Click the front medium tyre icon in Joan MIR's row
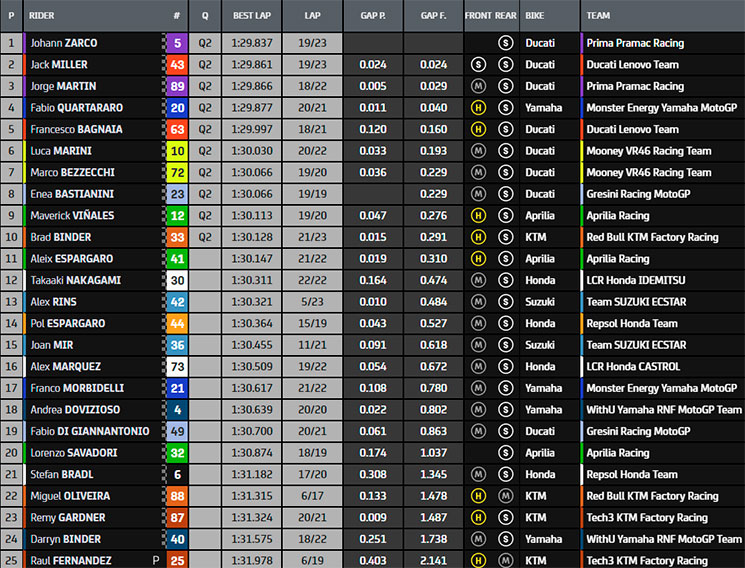The height and width of the screenshot is (568, 745). tap(478, 345)
